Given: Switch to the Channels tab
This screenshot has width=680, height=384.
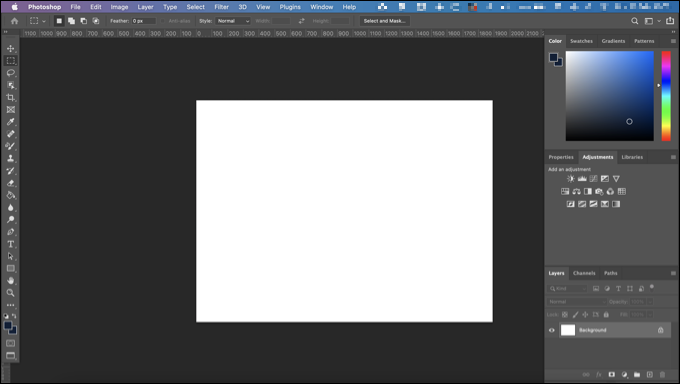Looking at the screenshot, I should [x=584, y=273].
